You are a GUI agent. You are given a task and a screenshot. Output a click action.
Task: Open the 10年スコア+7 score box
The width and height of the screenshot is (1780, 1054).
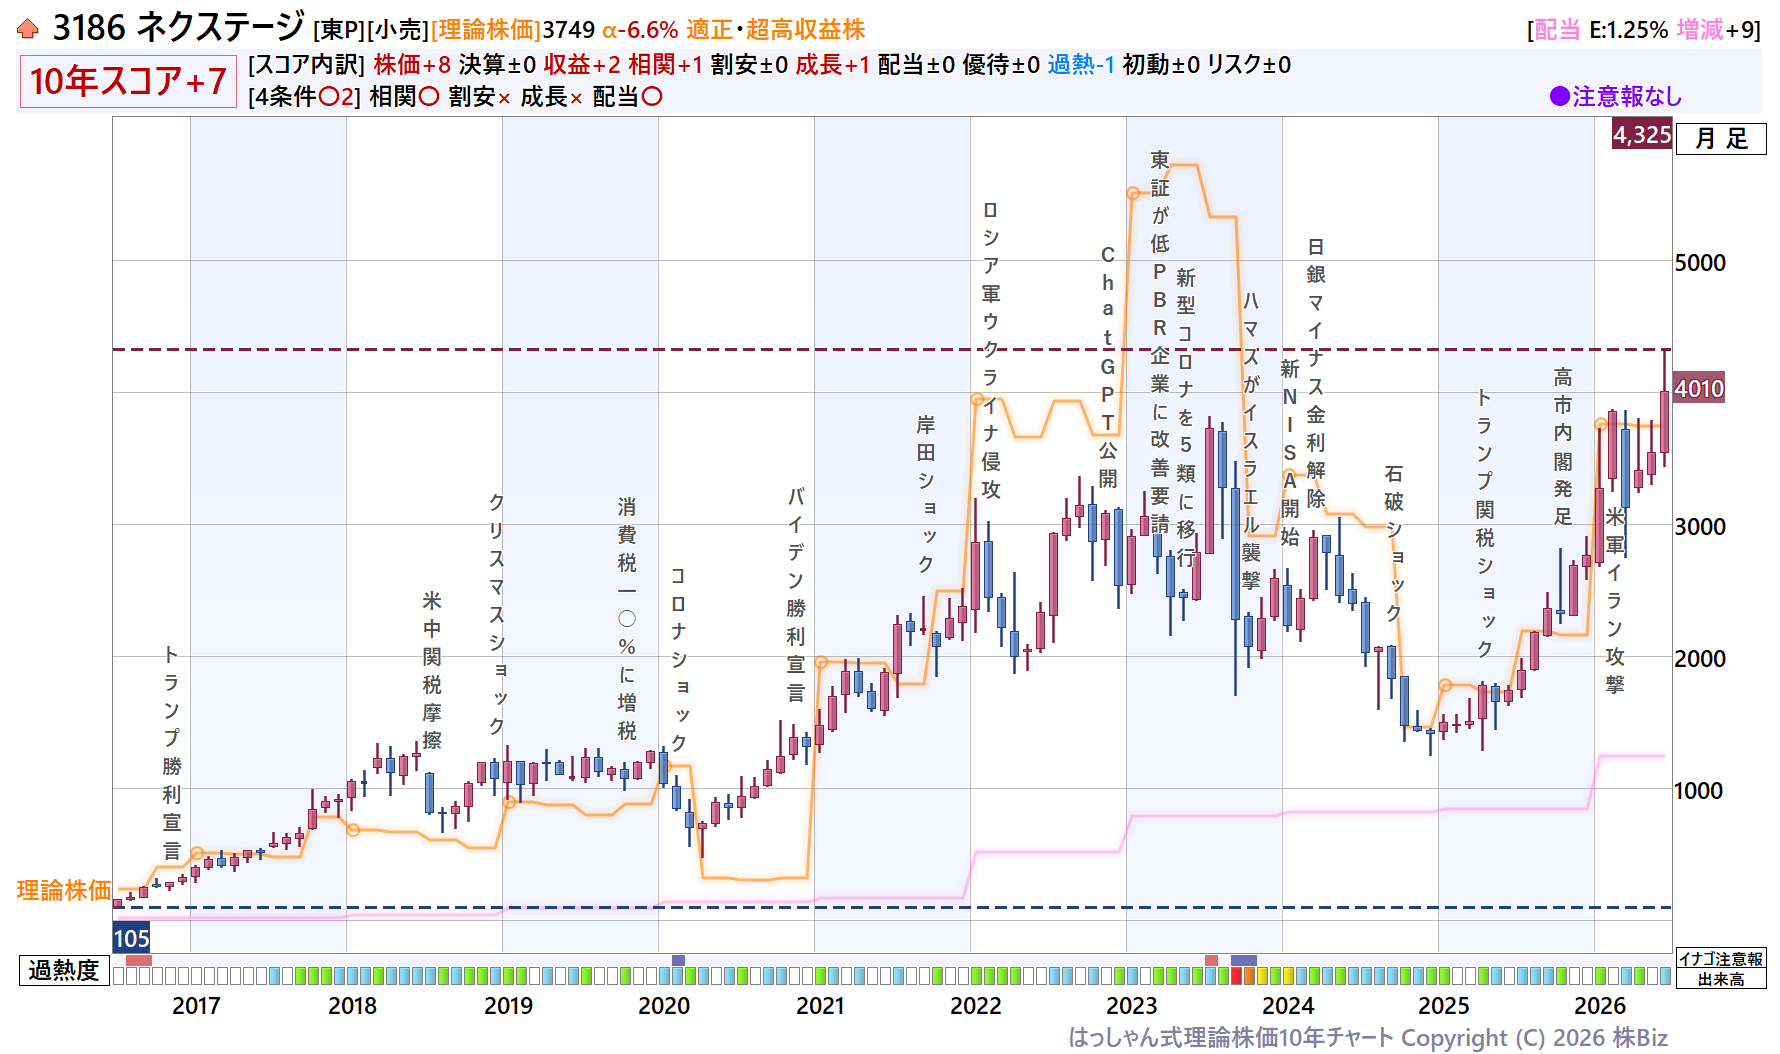point(128,81)
